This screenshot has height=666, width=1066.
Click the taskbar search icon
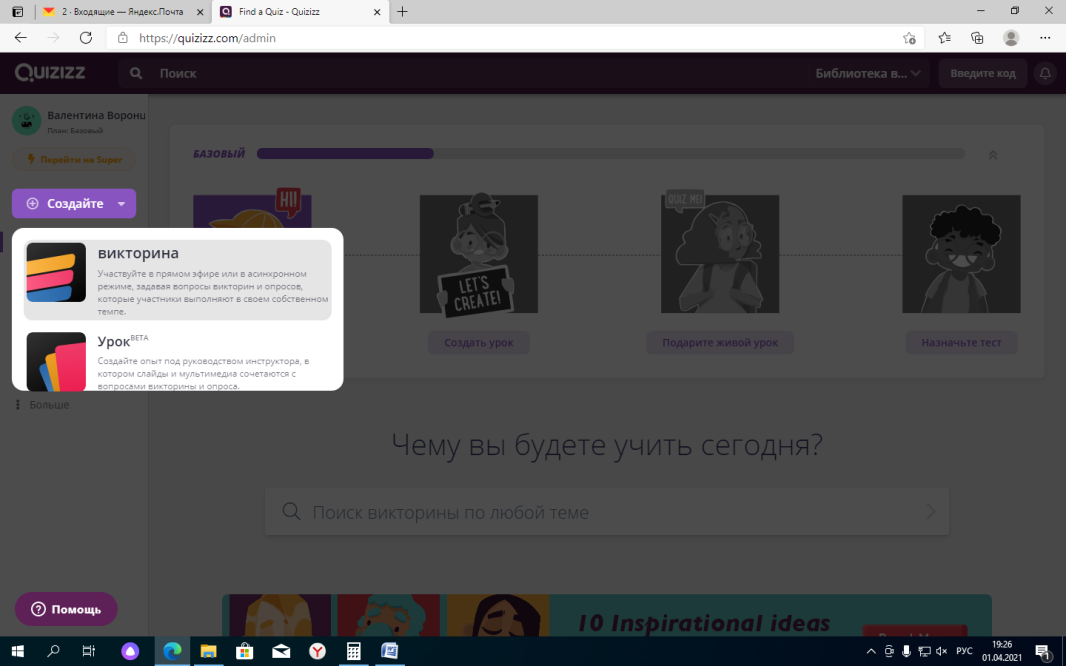coord(53,651)
